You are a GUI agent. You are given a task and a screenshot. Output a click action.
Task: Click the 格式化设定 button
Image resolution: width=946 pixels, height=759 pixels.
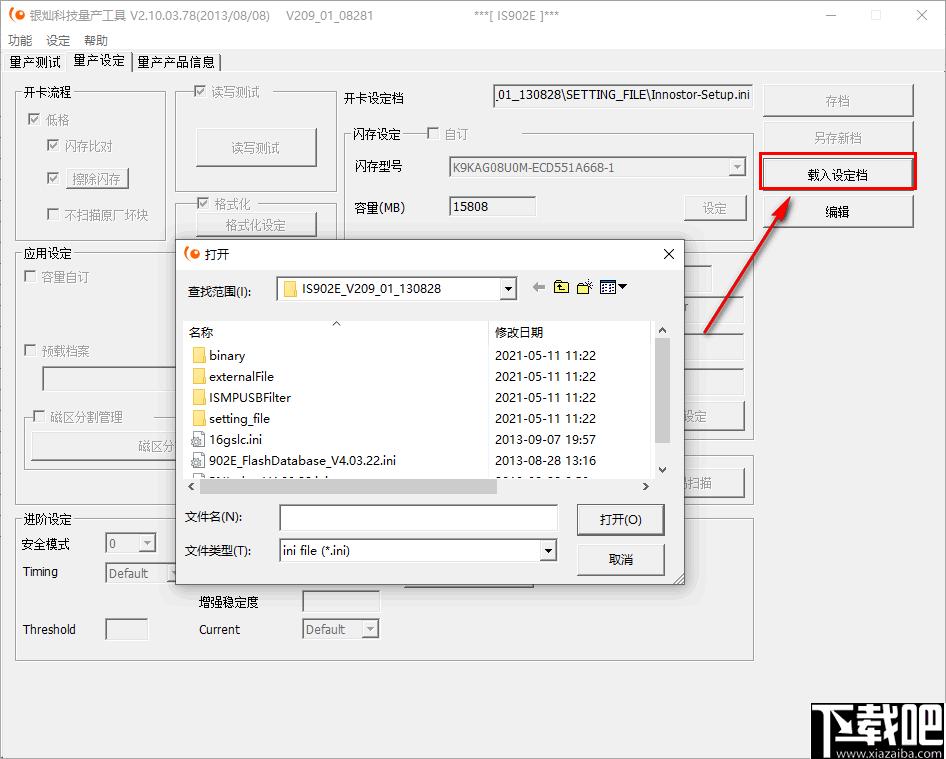[x=256, y=225]
